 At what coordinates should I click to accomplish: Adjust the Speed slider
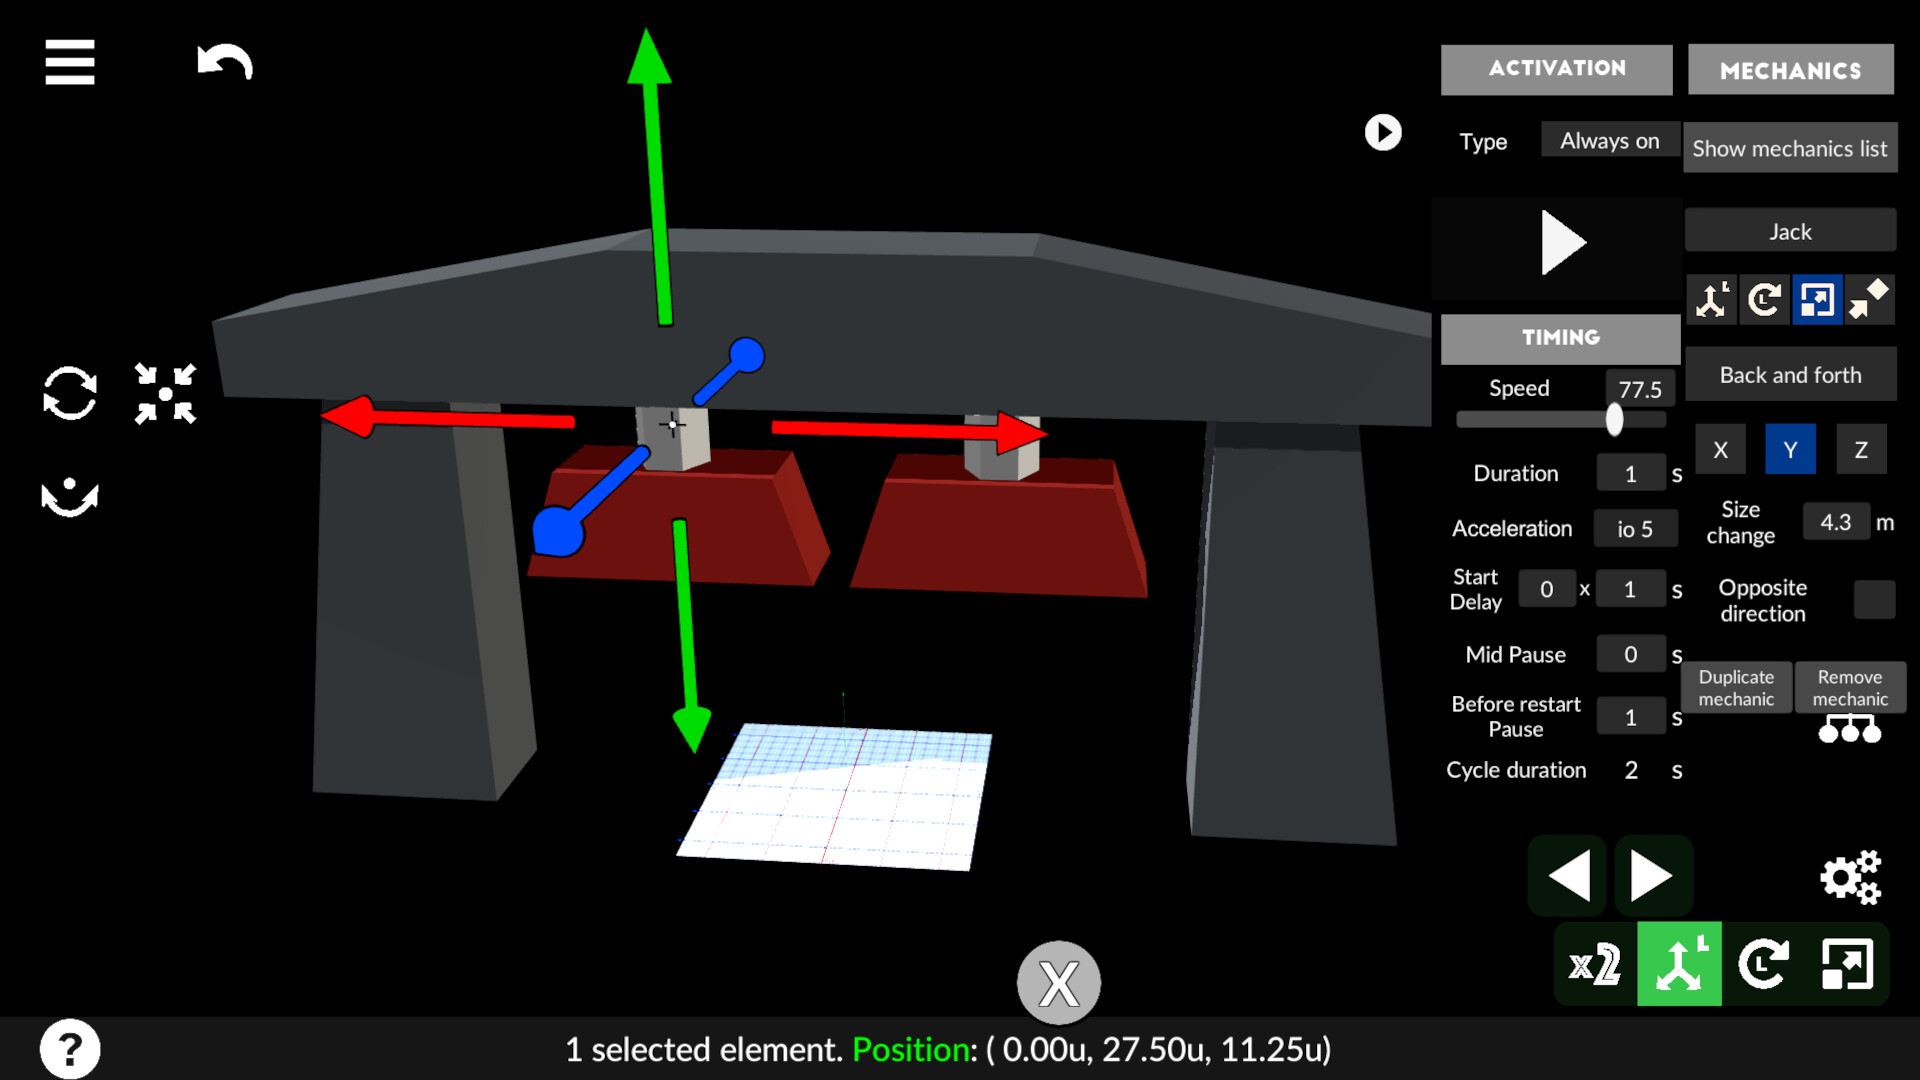pos(1613,421)
